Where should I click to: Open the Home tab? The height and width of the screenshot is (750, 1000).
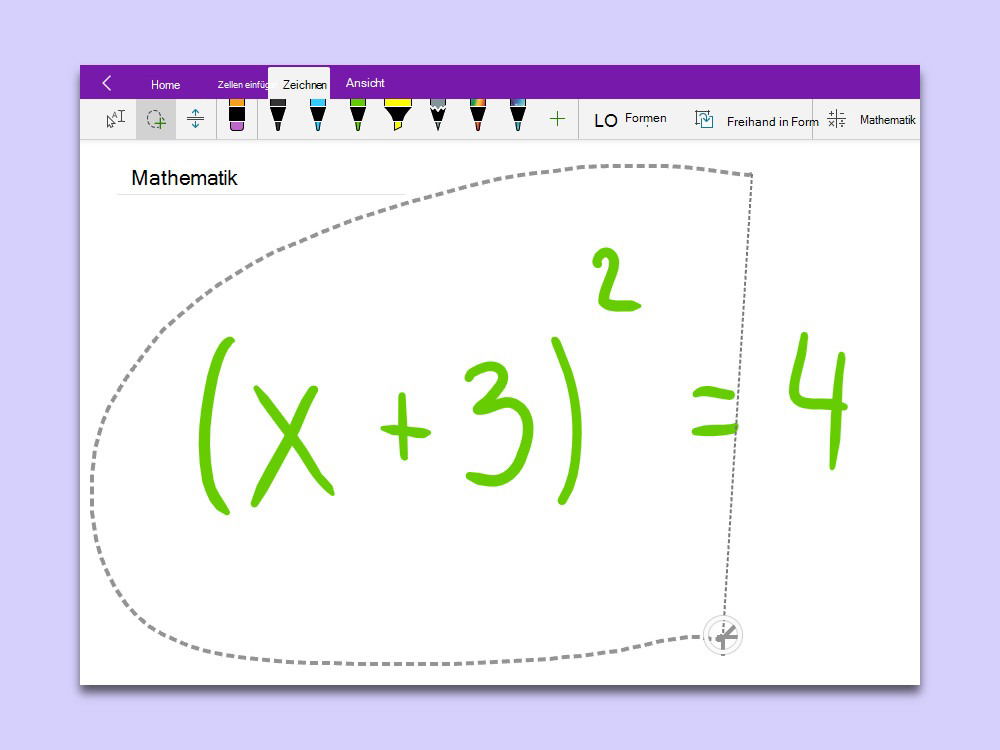point(165,85)
